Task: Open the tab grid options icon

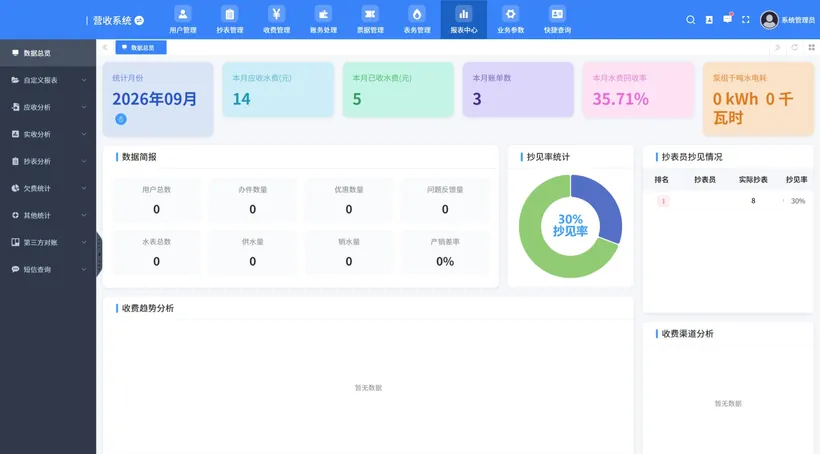Action: [x=811, y=48]
